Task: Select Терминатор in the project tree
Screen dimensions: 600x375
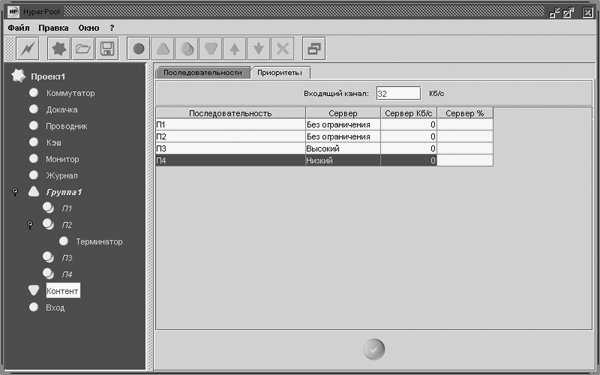Action: [x=99, y=241]
